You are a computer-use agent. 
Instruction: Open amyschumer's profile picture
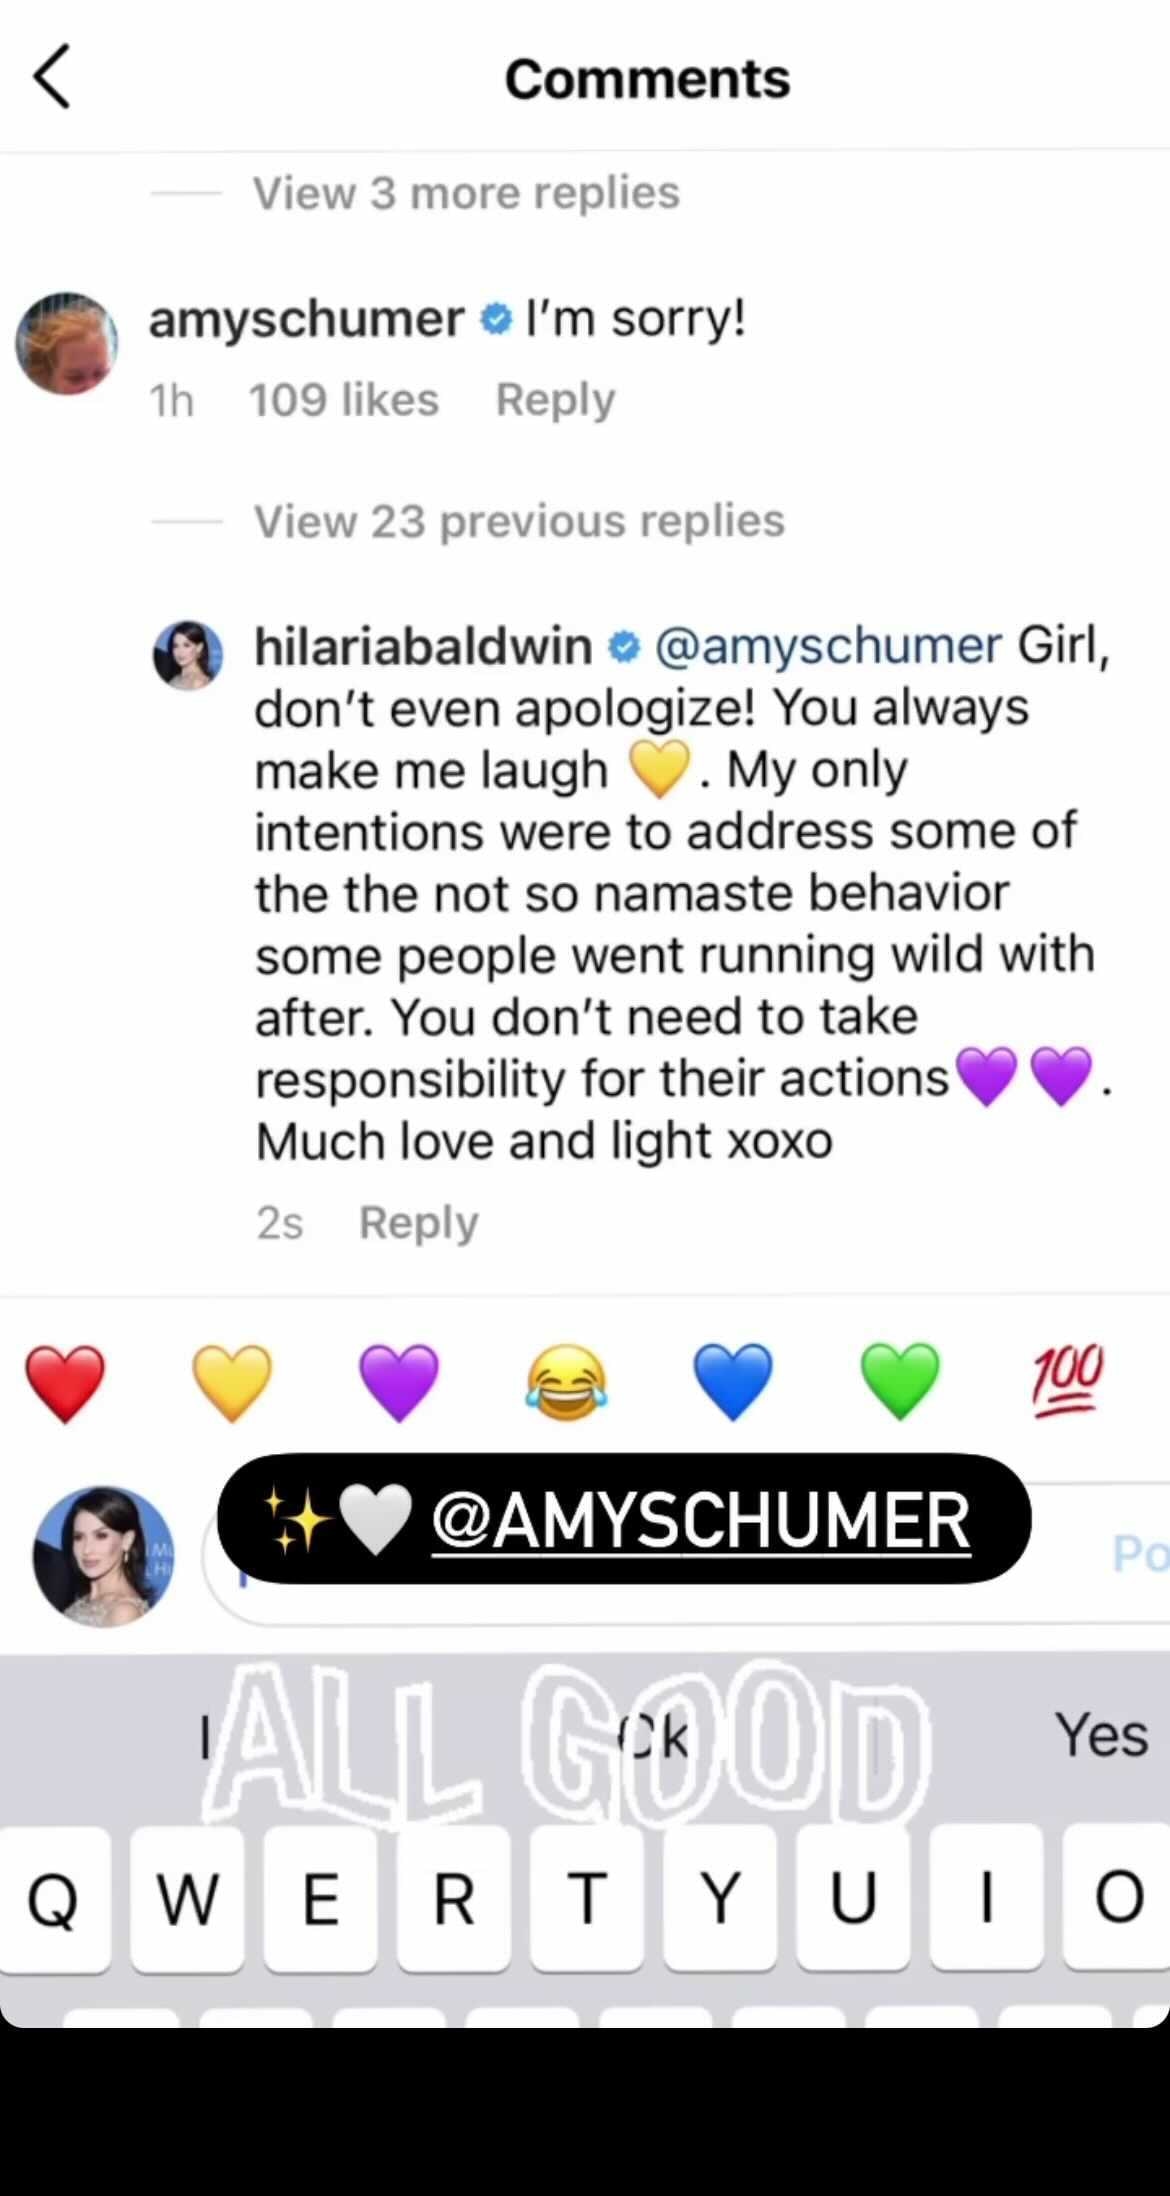pyautogui.click(x=67, y=343)
